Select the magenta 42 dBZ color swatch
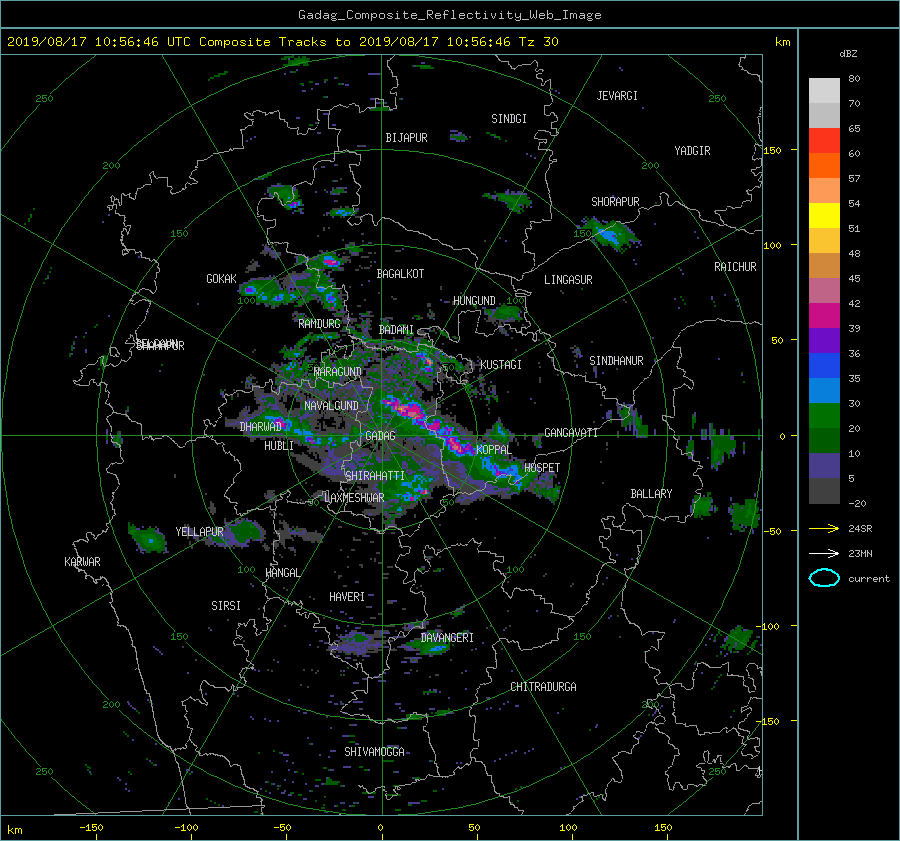This screenshot has width=900, height=841. pos(824,315)
